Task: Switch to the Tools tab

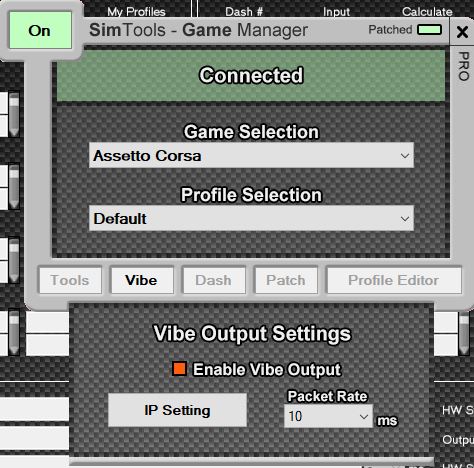Action: click(70, 280)
